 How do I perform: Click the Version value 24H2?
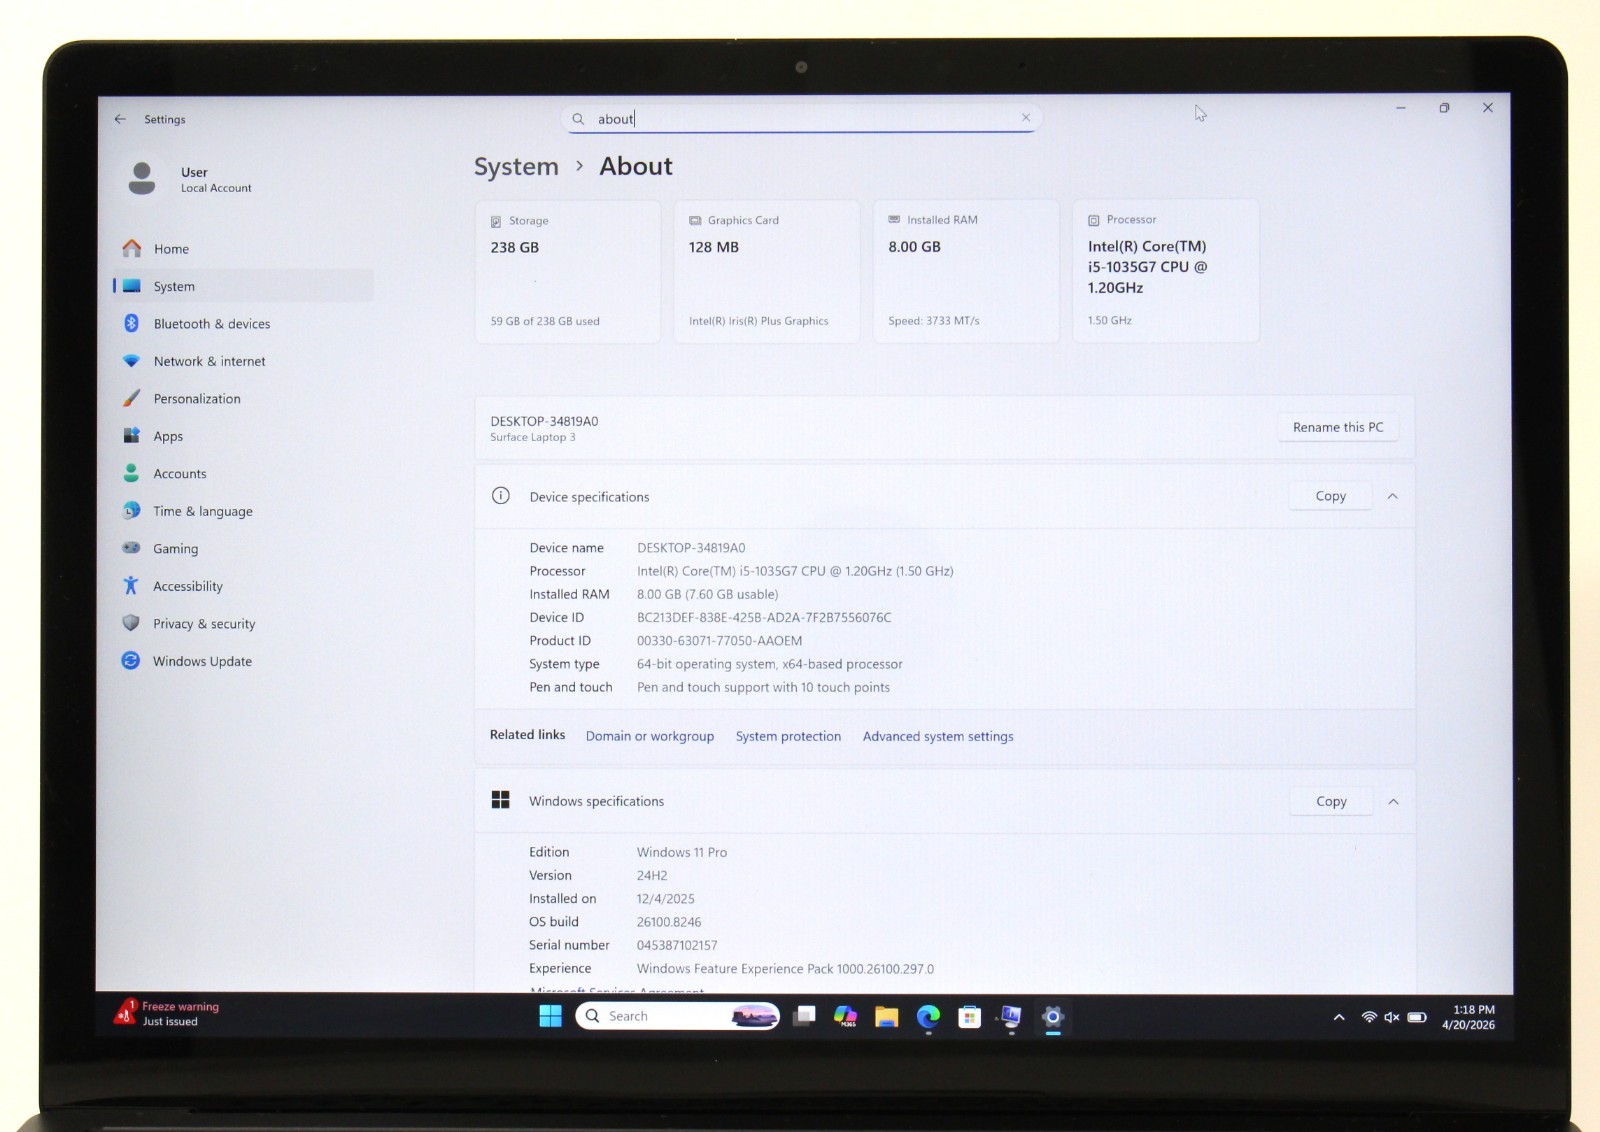(652, 875)
